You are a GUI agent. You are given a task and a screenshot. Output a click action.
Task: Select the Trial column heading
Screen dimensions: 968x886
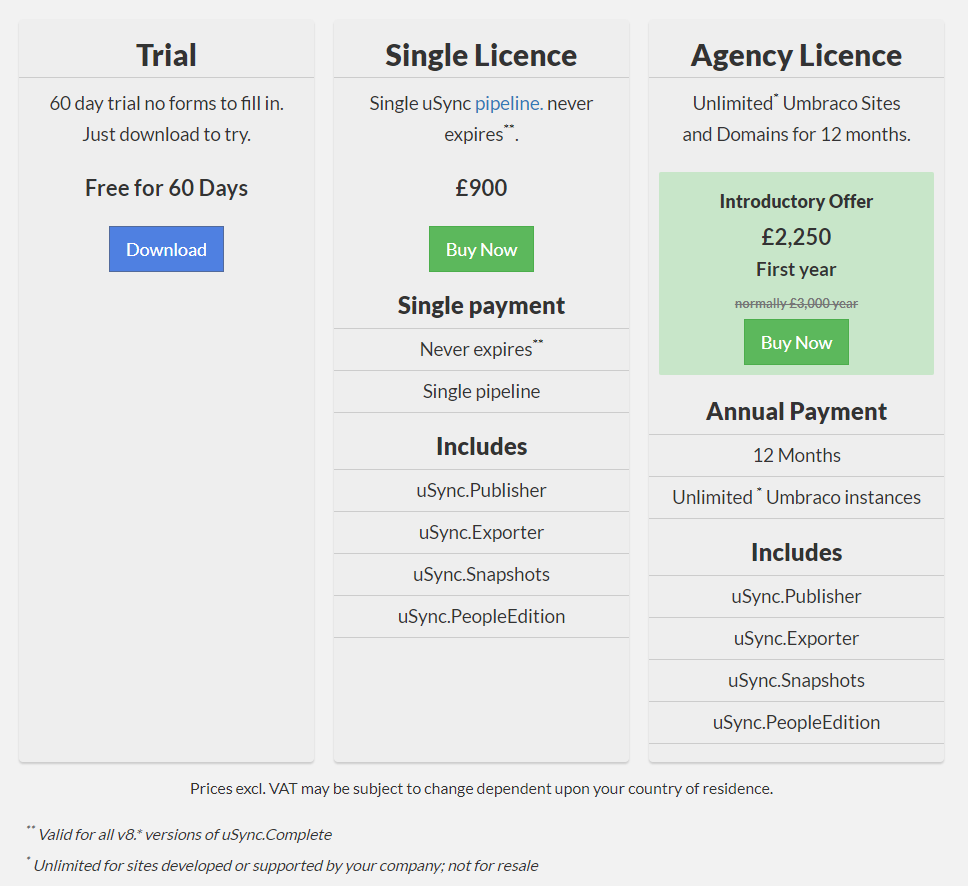point(166,55)
